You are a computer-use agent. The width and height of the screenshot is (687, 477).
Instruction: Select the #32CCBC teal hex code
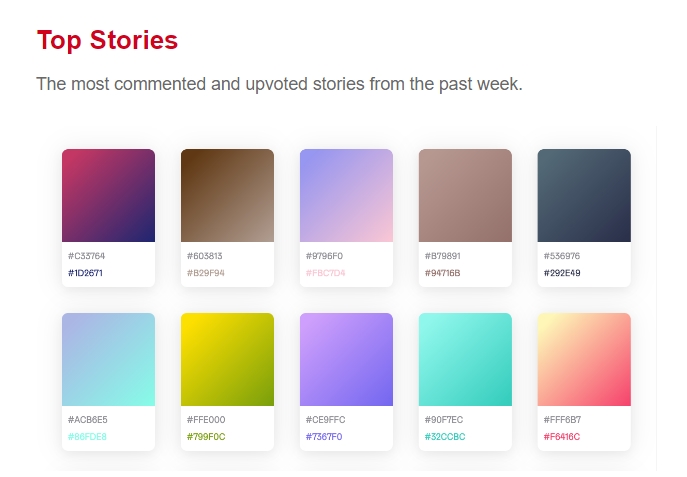[x=445, y=436]
